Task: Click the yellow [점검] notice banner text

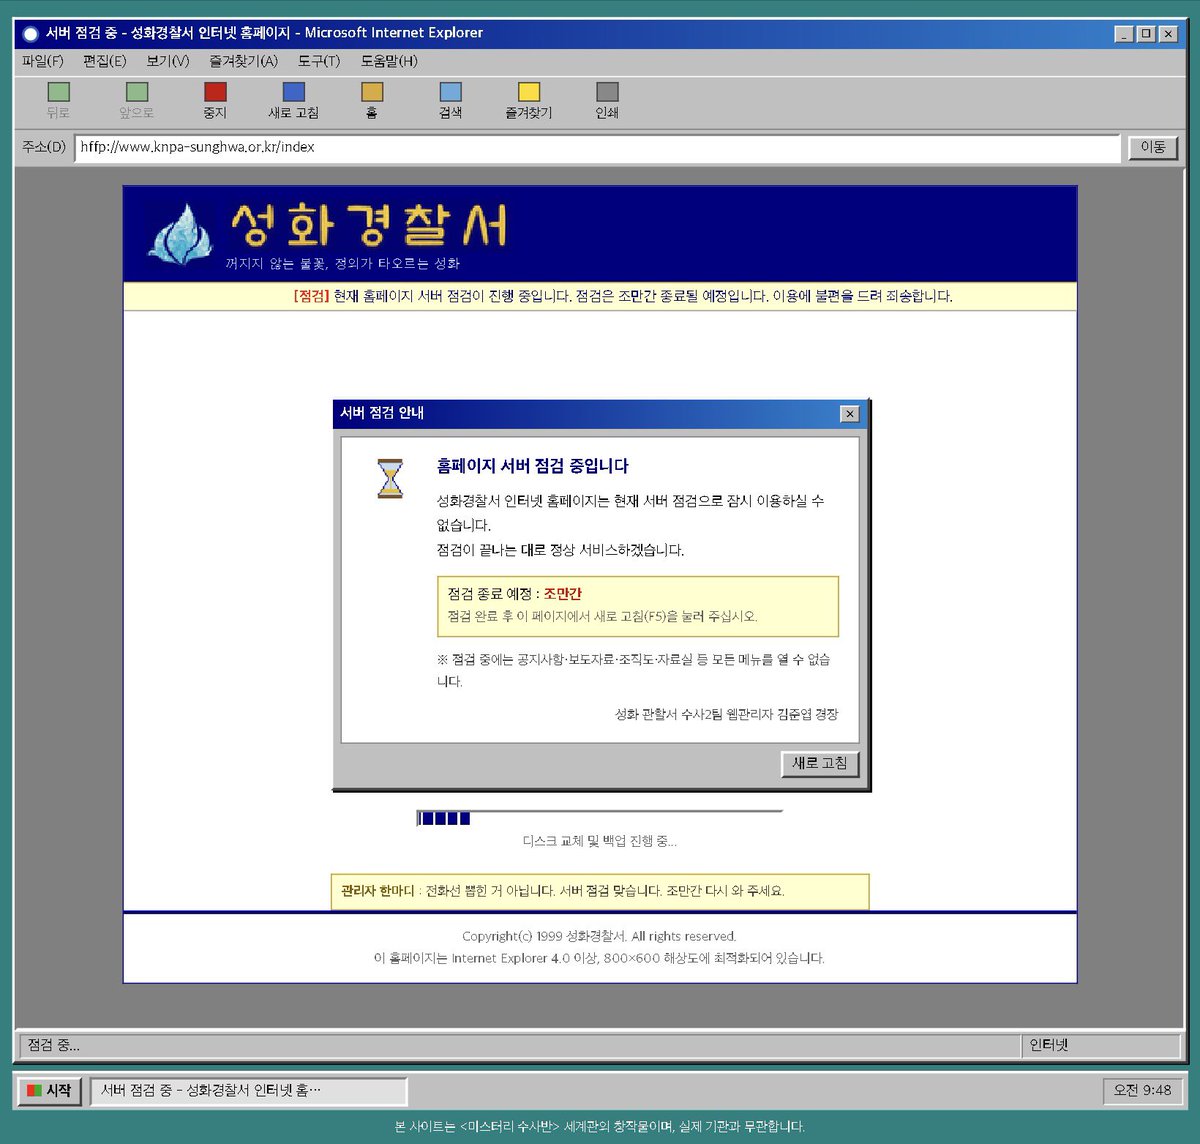Action: coord(622,296)
